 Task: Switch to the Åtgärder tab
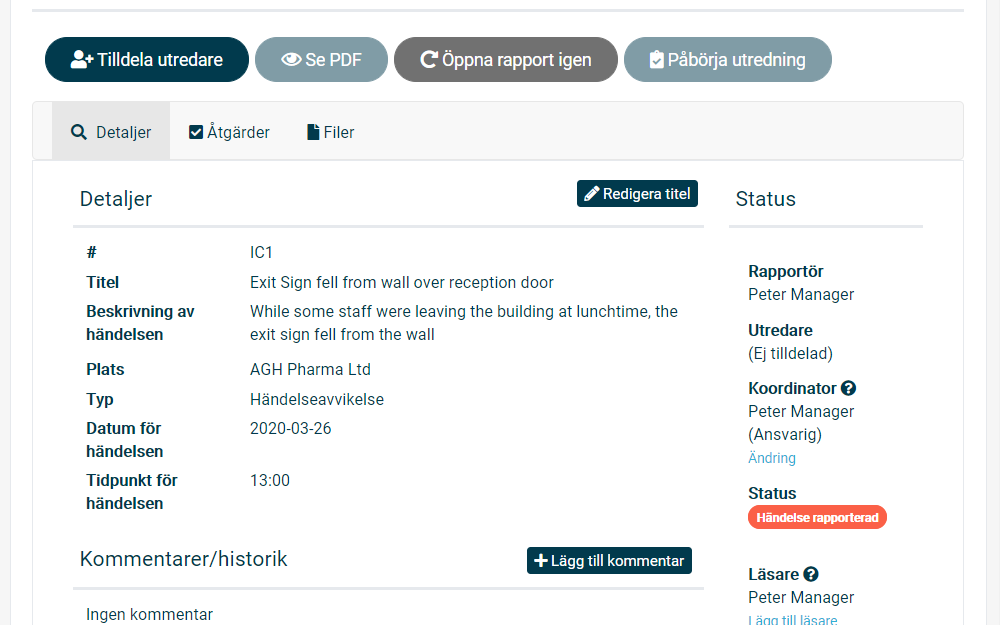[229, 132]
